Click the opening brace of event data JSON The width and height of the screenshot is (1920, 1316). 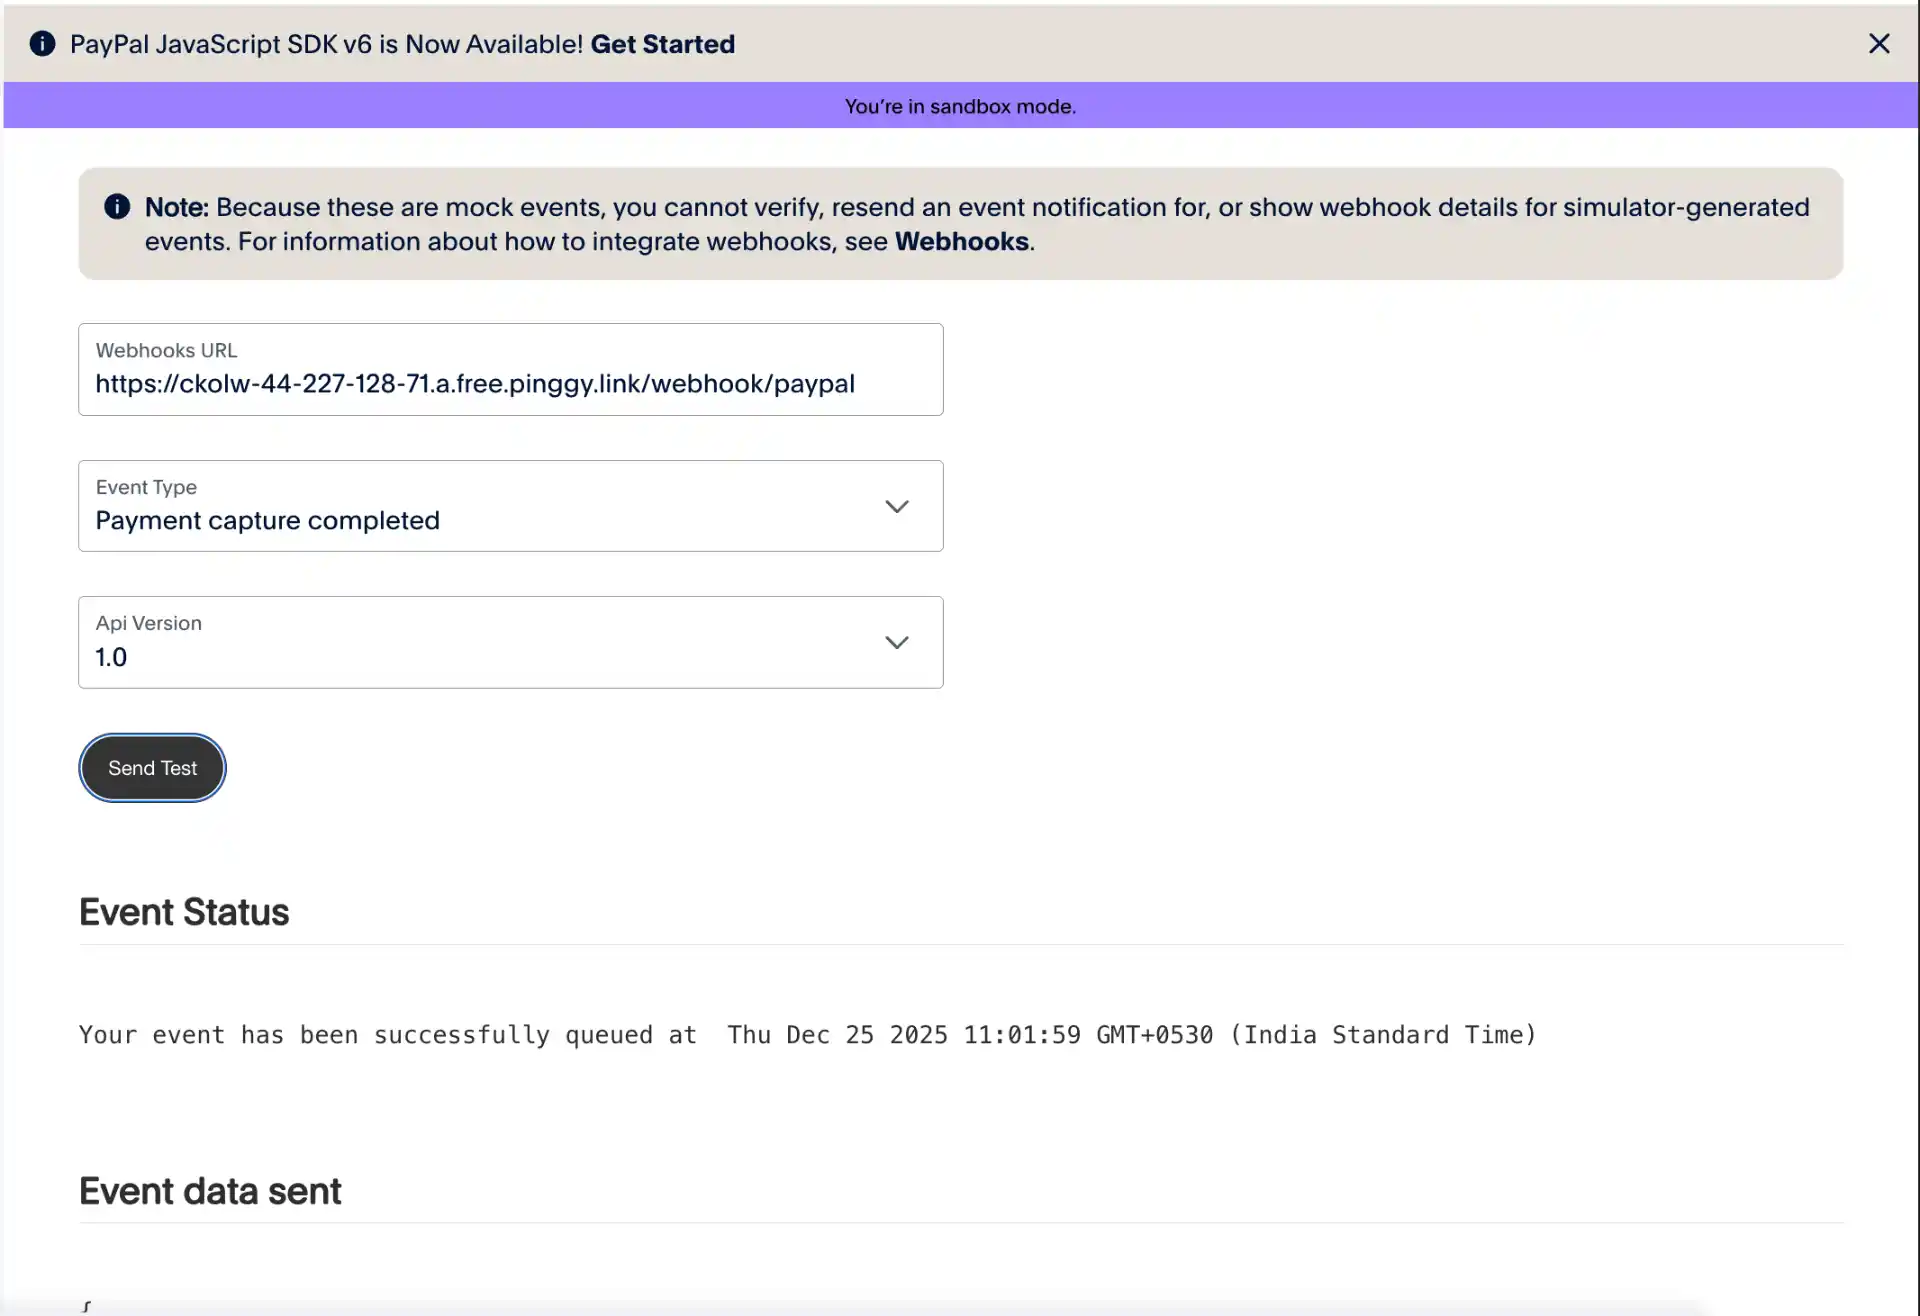point(86,1305)
